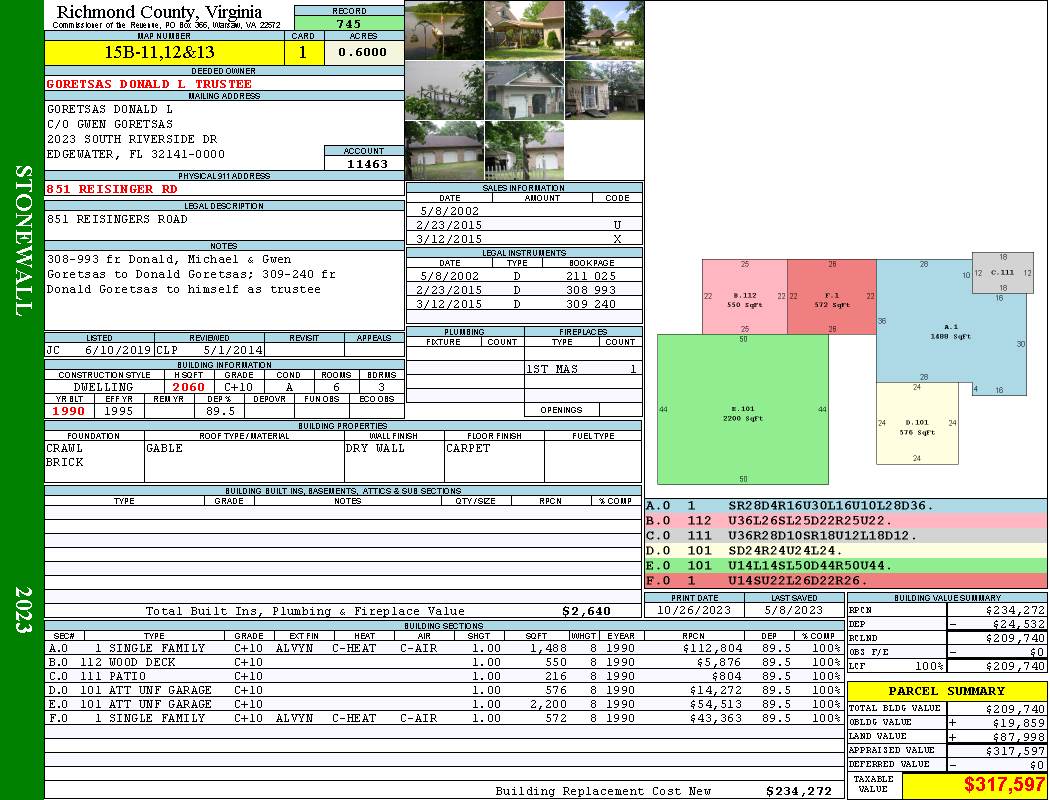The image size is (1050, 800).
Task: Open the garage photo with the picket fence
Action: (x=524, y=151)
